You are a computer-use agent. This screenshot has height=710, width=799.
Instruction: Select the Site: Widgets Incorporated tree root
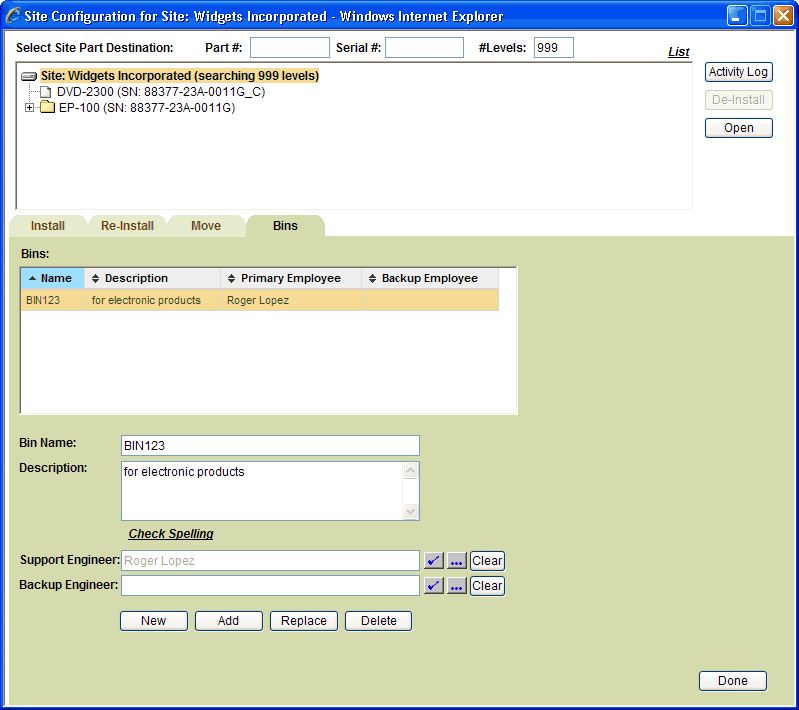180,76
